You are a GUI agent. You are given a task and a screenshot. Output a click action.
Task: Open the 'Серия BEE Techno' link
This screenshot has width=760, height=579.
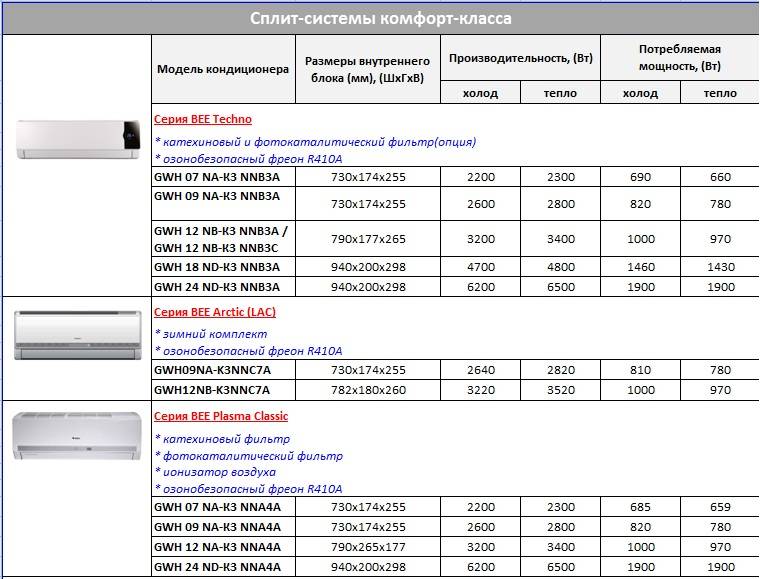pyautogui.click(x=203, y=119)
